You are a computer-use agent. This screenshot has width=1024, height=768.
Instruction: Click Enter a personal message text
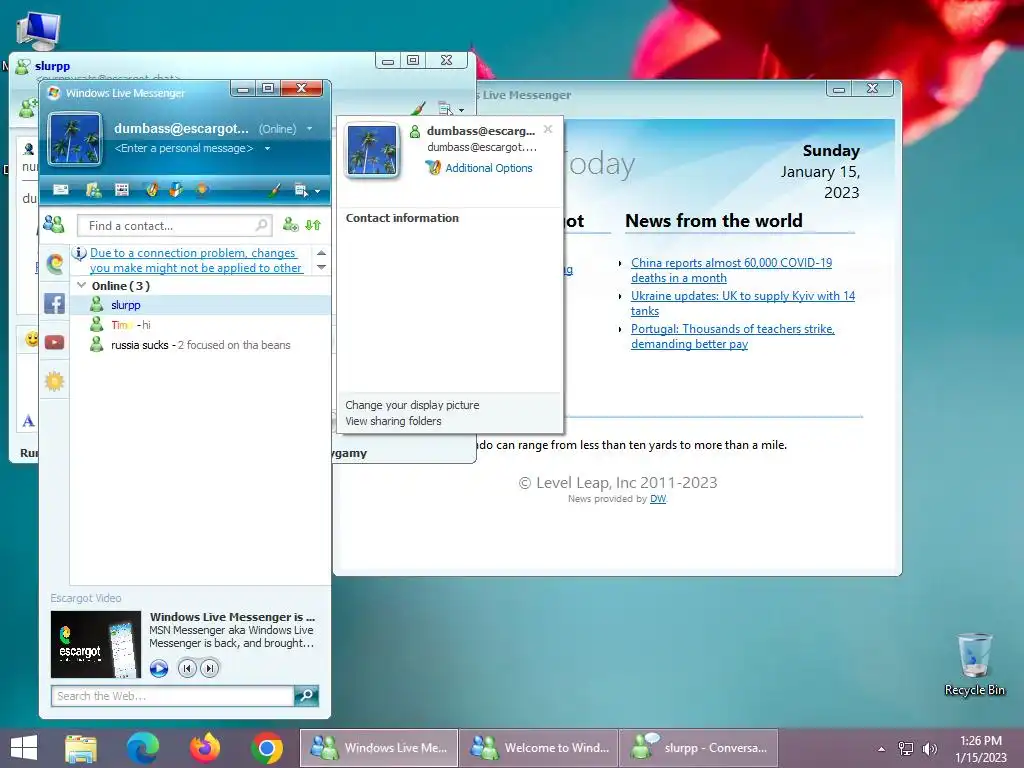pyautogui.click(x=184, y=148)
